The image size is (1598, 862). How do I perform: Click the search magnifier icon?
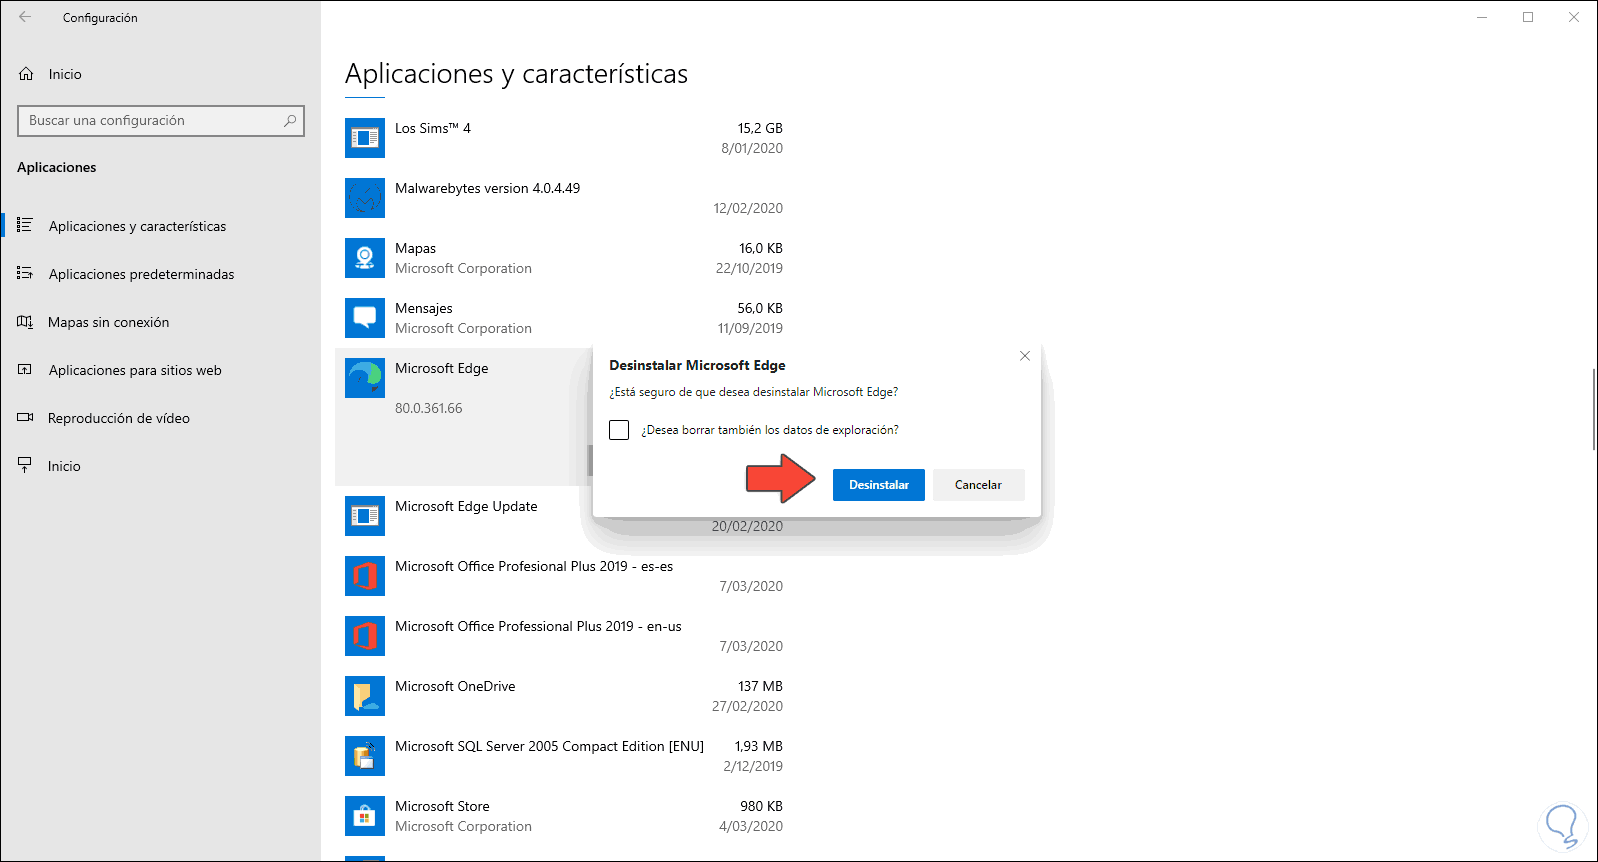[x=290, y=121]
